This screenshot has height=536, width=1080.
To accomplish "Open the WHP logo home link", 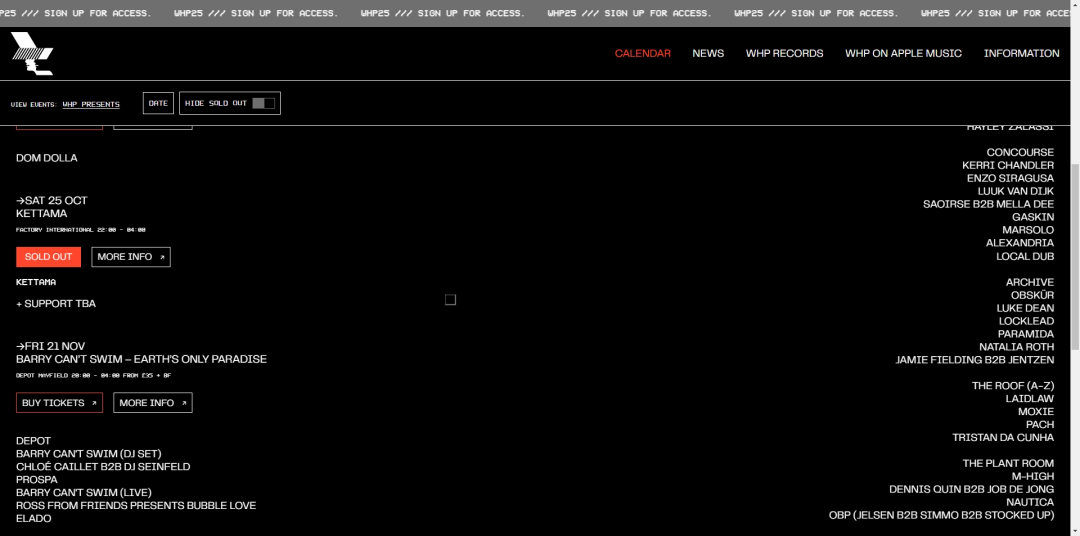I will pos(32,54).
